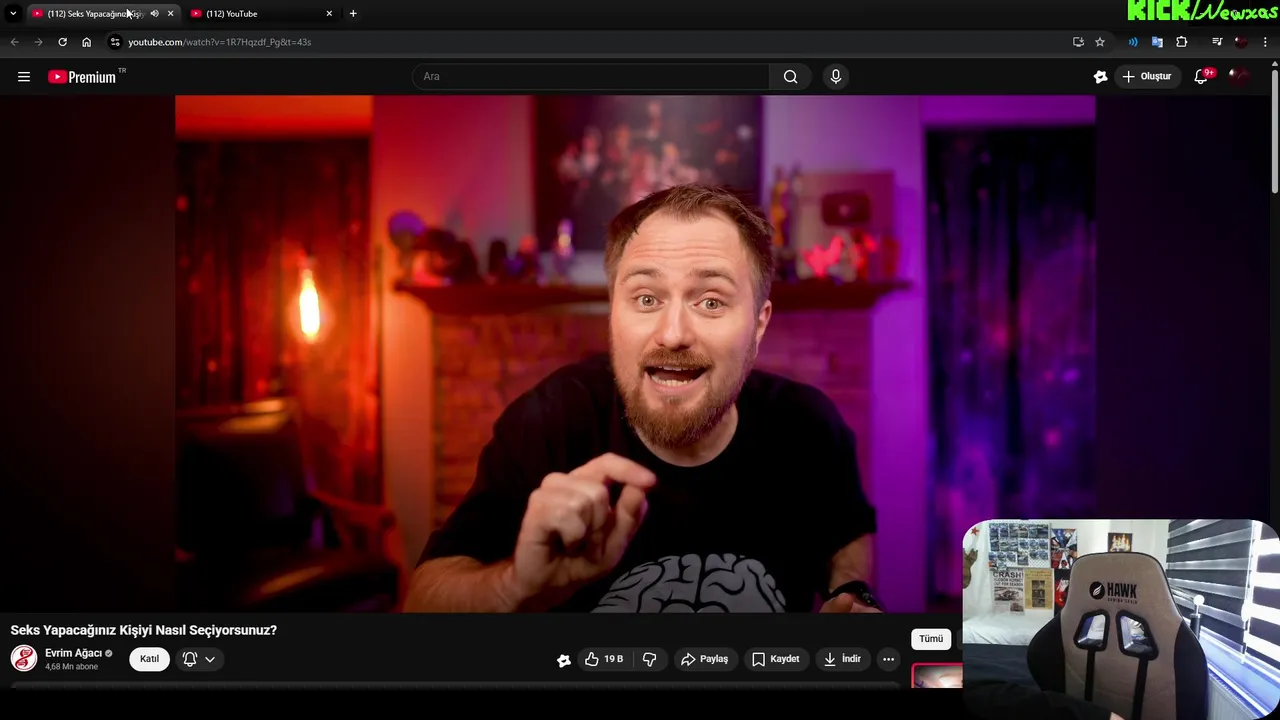Install app icon in address bar

click(x=1078, y=42)
